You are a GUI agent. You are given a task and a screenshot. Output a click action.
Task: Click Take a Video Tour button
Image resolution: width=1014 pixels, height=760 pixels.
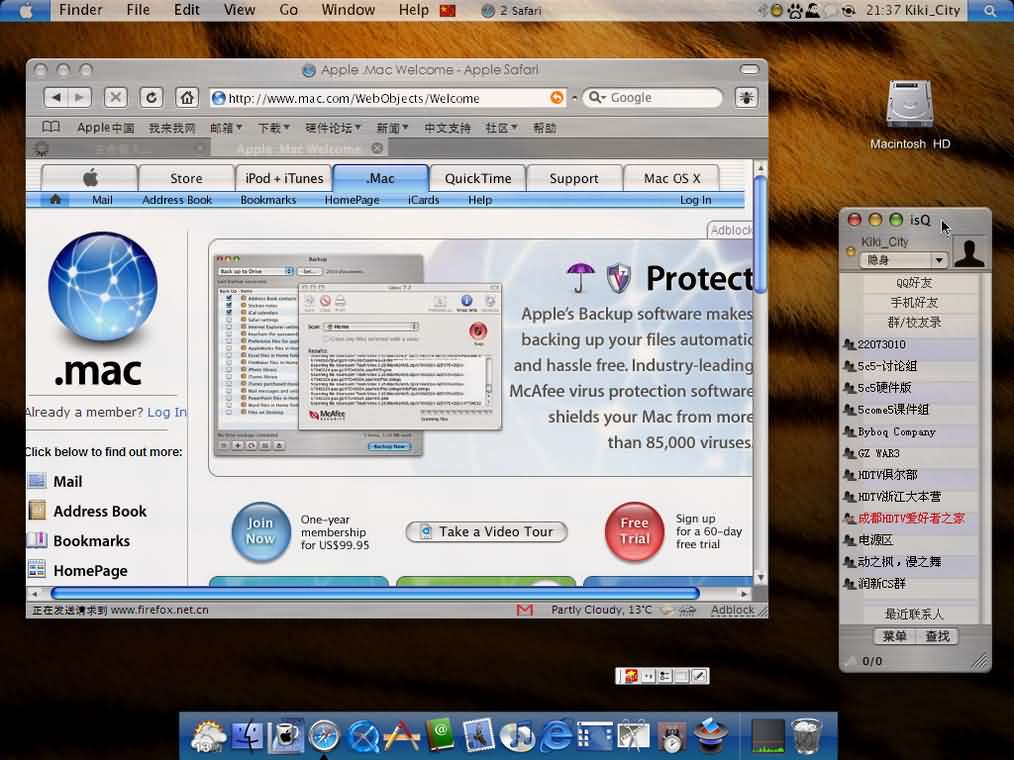point(486,532)
